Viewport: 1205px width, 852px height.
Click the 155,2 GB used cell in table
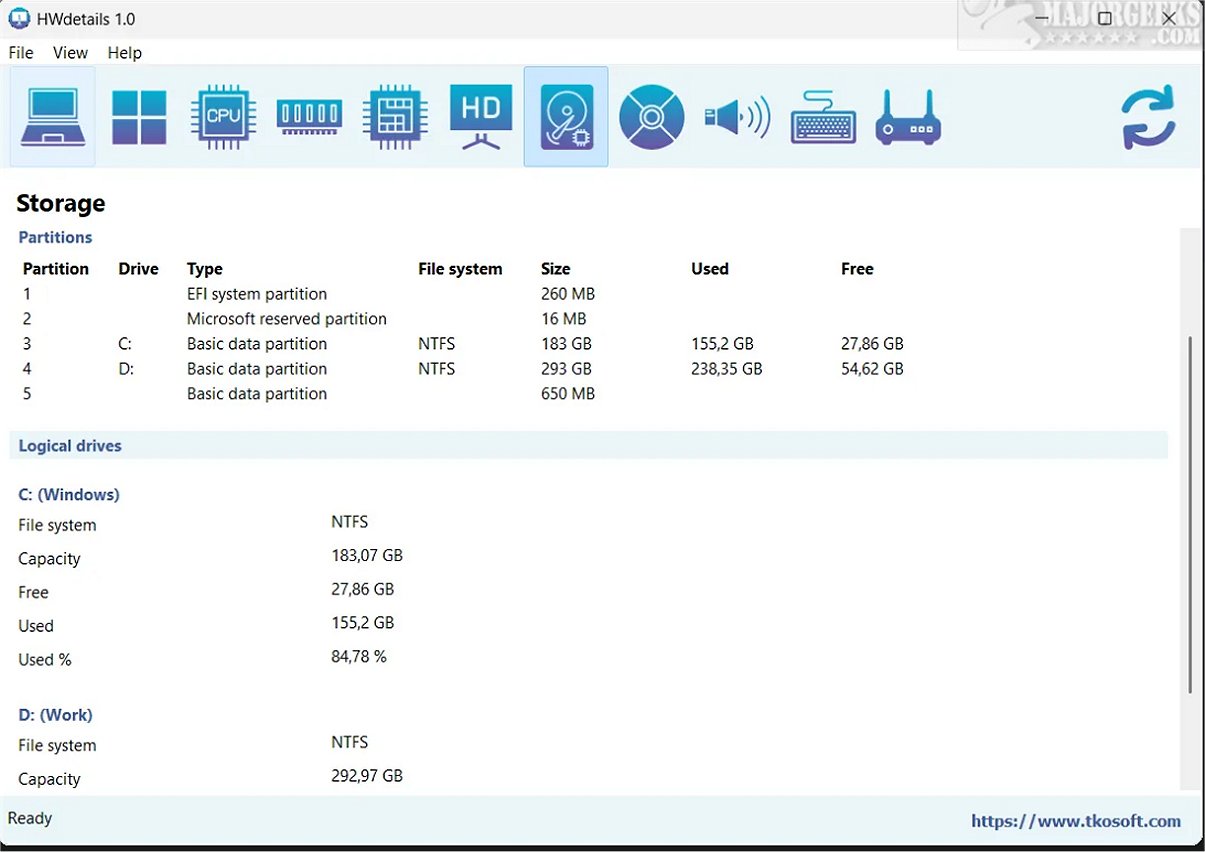722,344
